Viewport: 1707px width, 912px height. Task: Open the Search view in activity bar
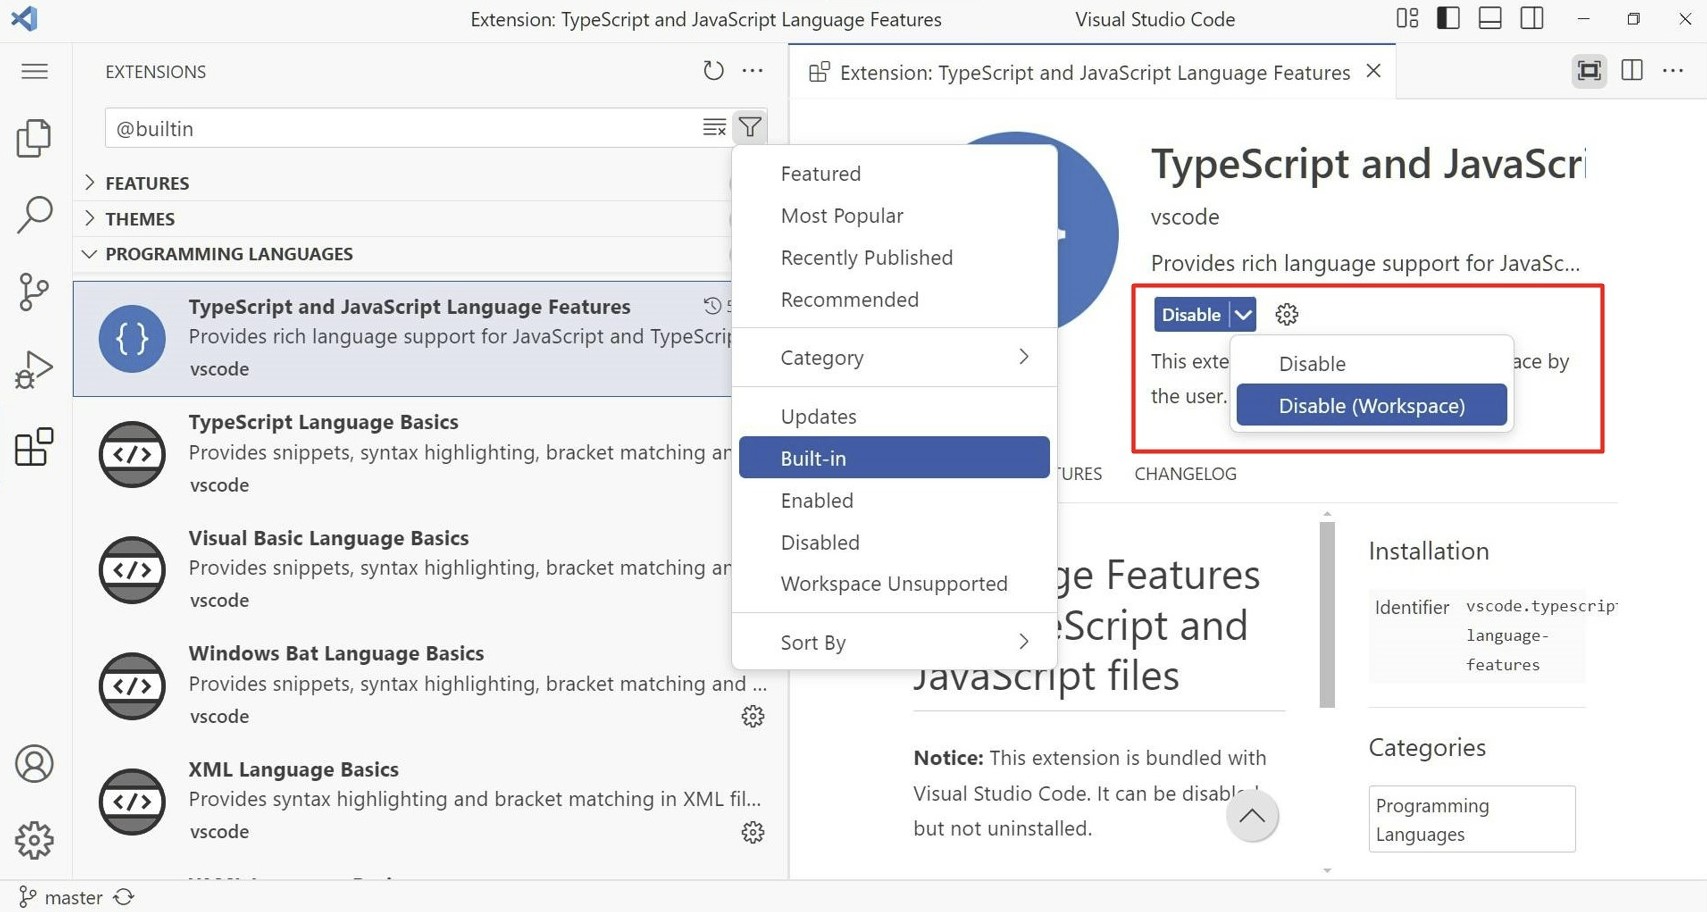tap(34, 214)
